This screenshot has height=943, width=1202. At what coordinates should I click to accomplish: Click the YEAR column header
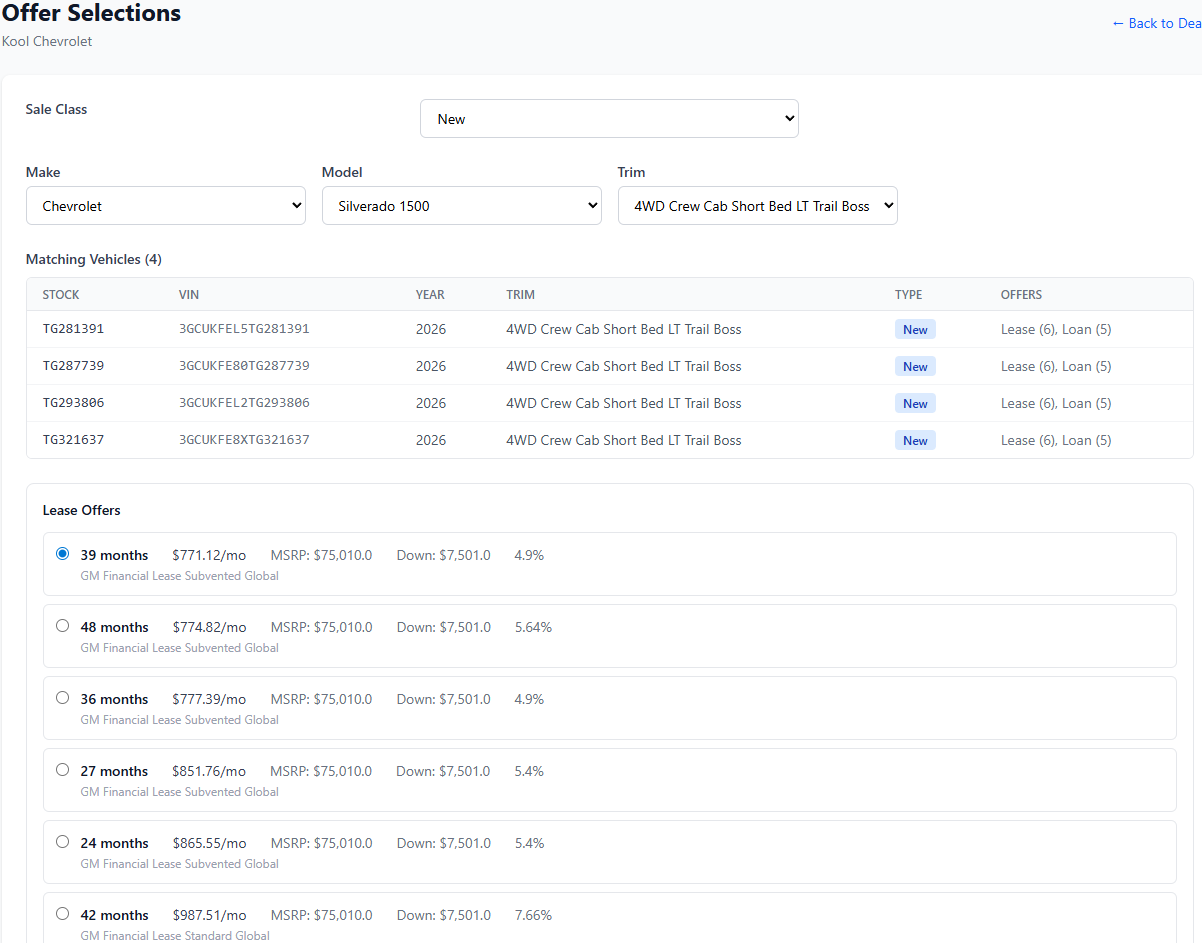430,295
